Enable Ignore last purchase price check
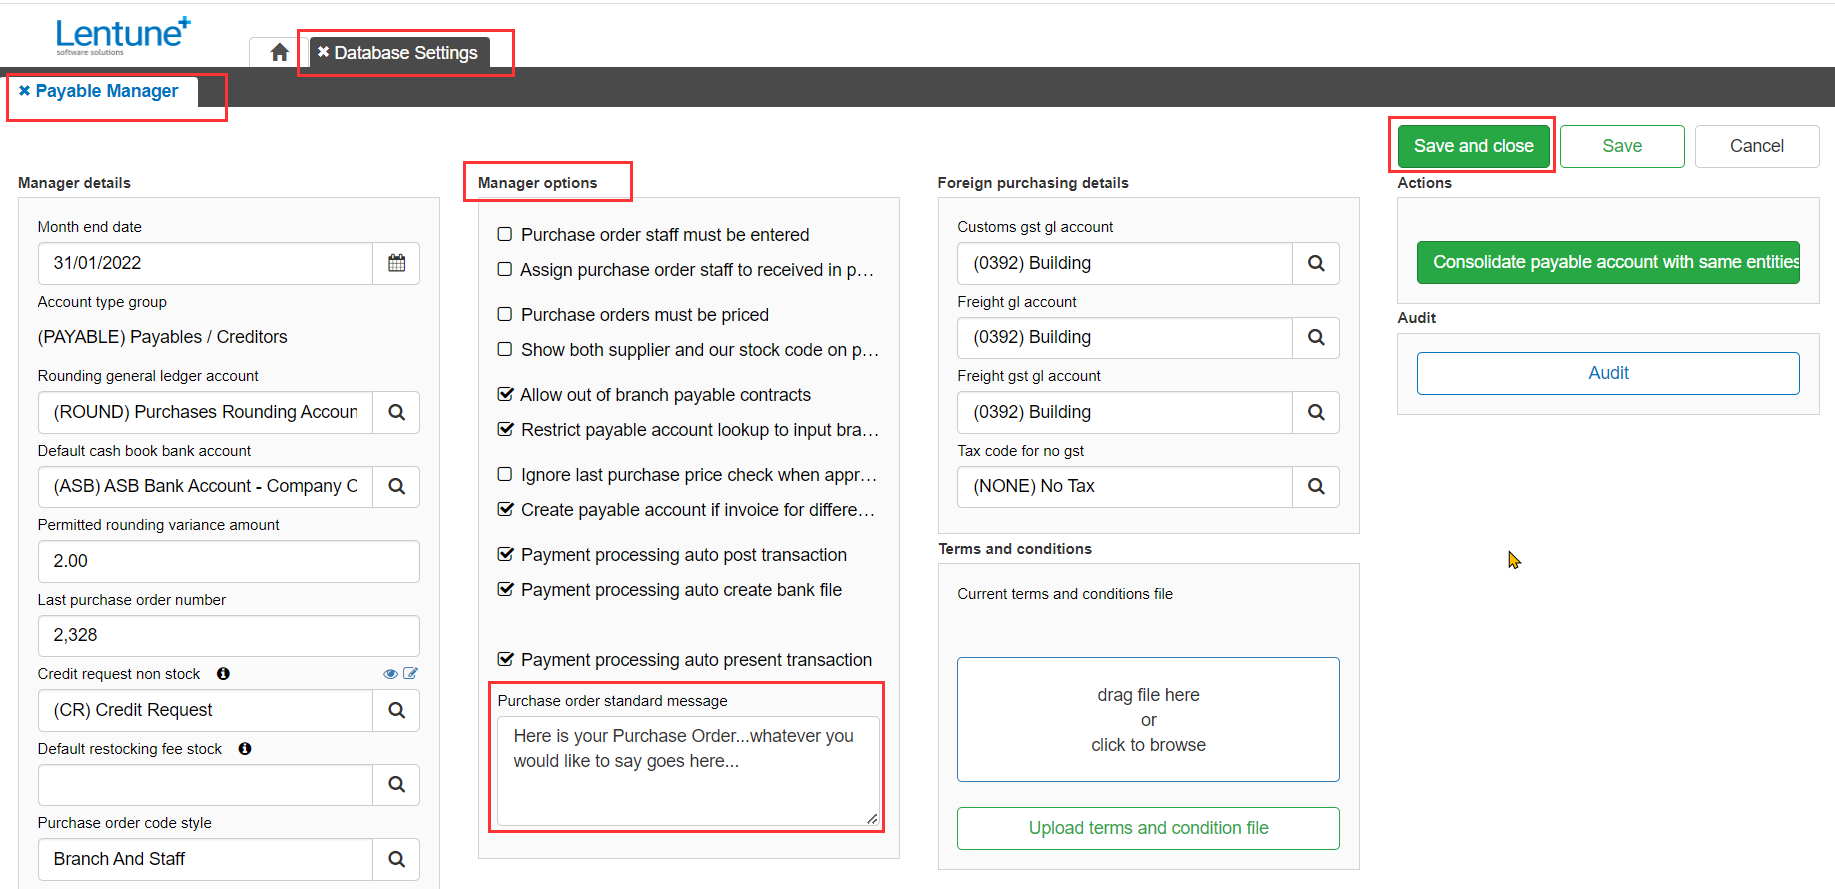The height and width of the screenshot is (889, 1835). pos(505,474)
